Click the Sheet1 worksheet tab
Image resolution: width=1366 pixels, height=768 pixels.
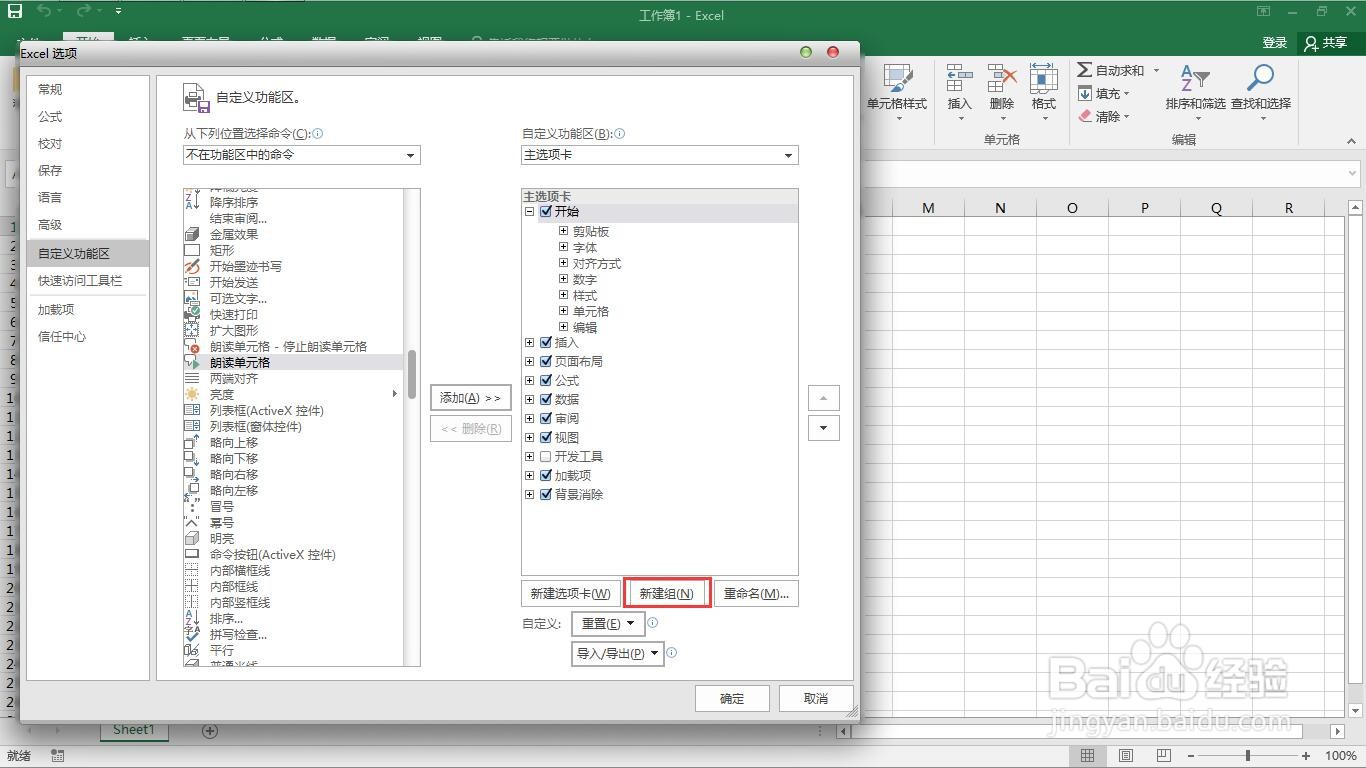(134, 730)
